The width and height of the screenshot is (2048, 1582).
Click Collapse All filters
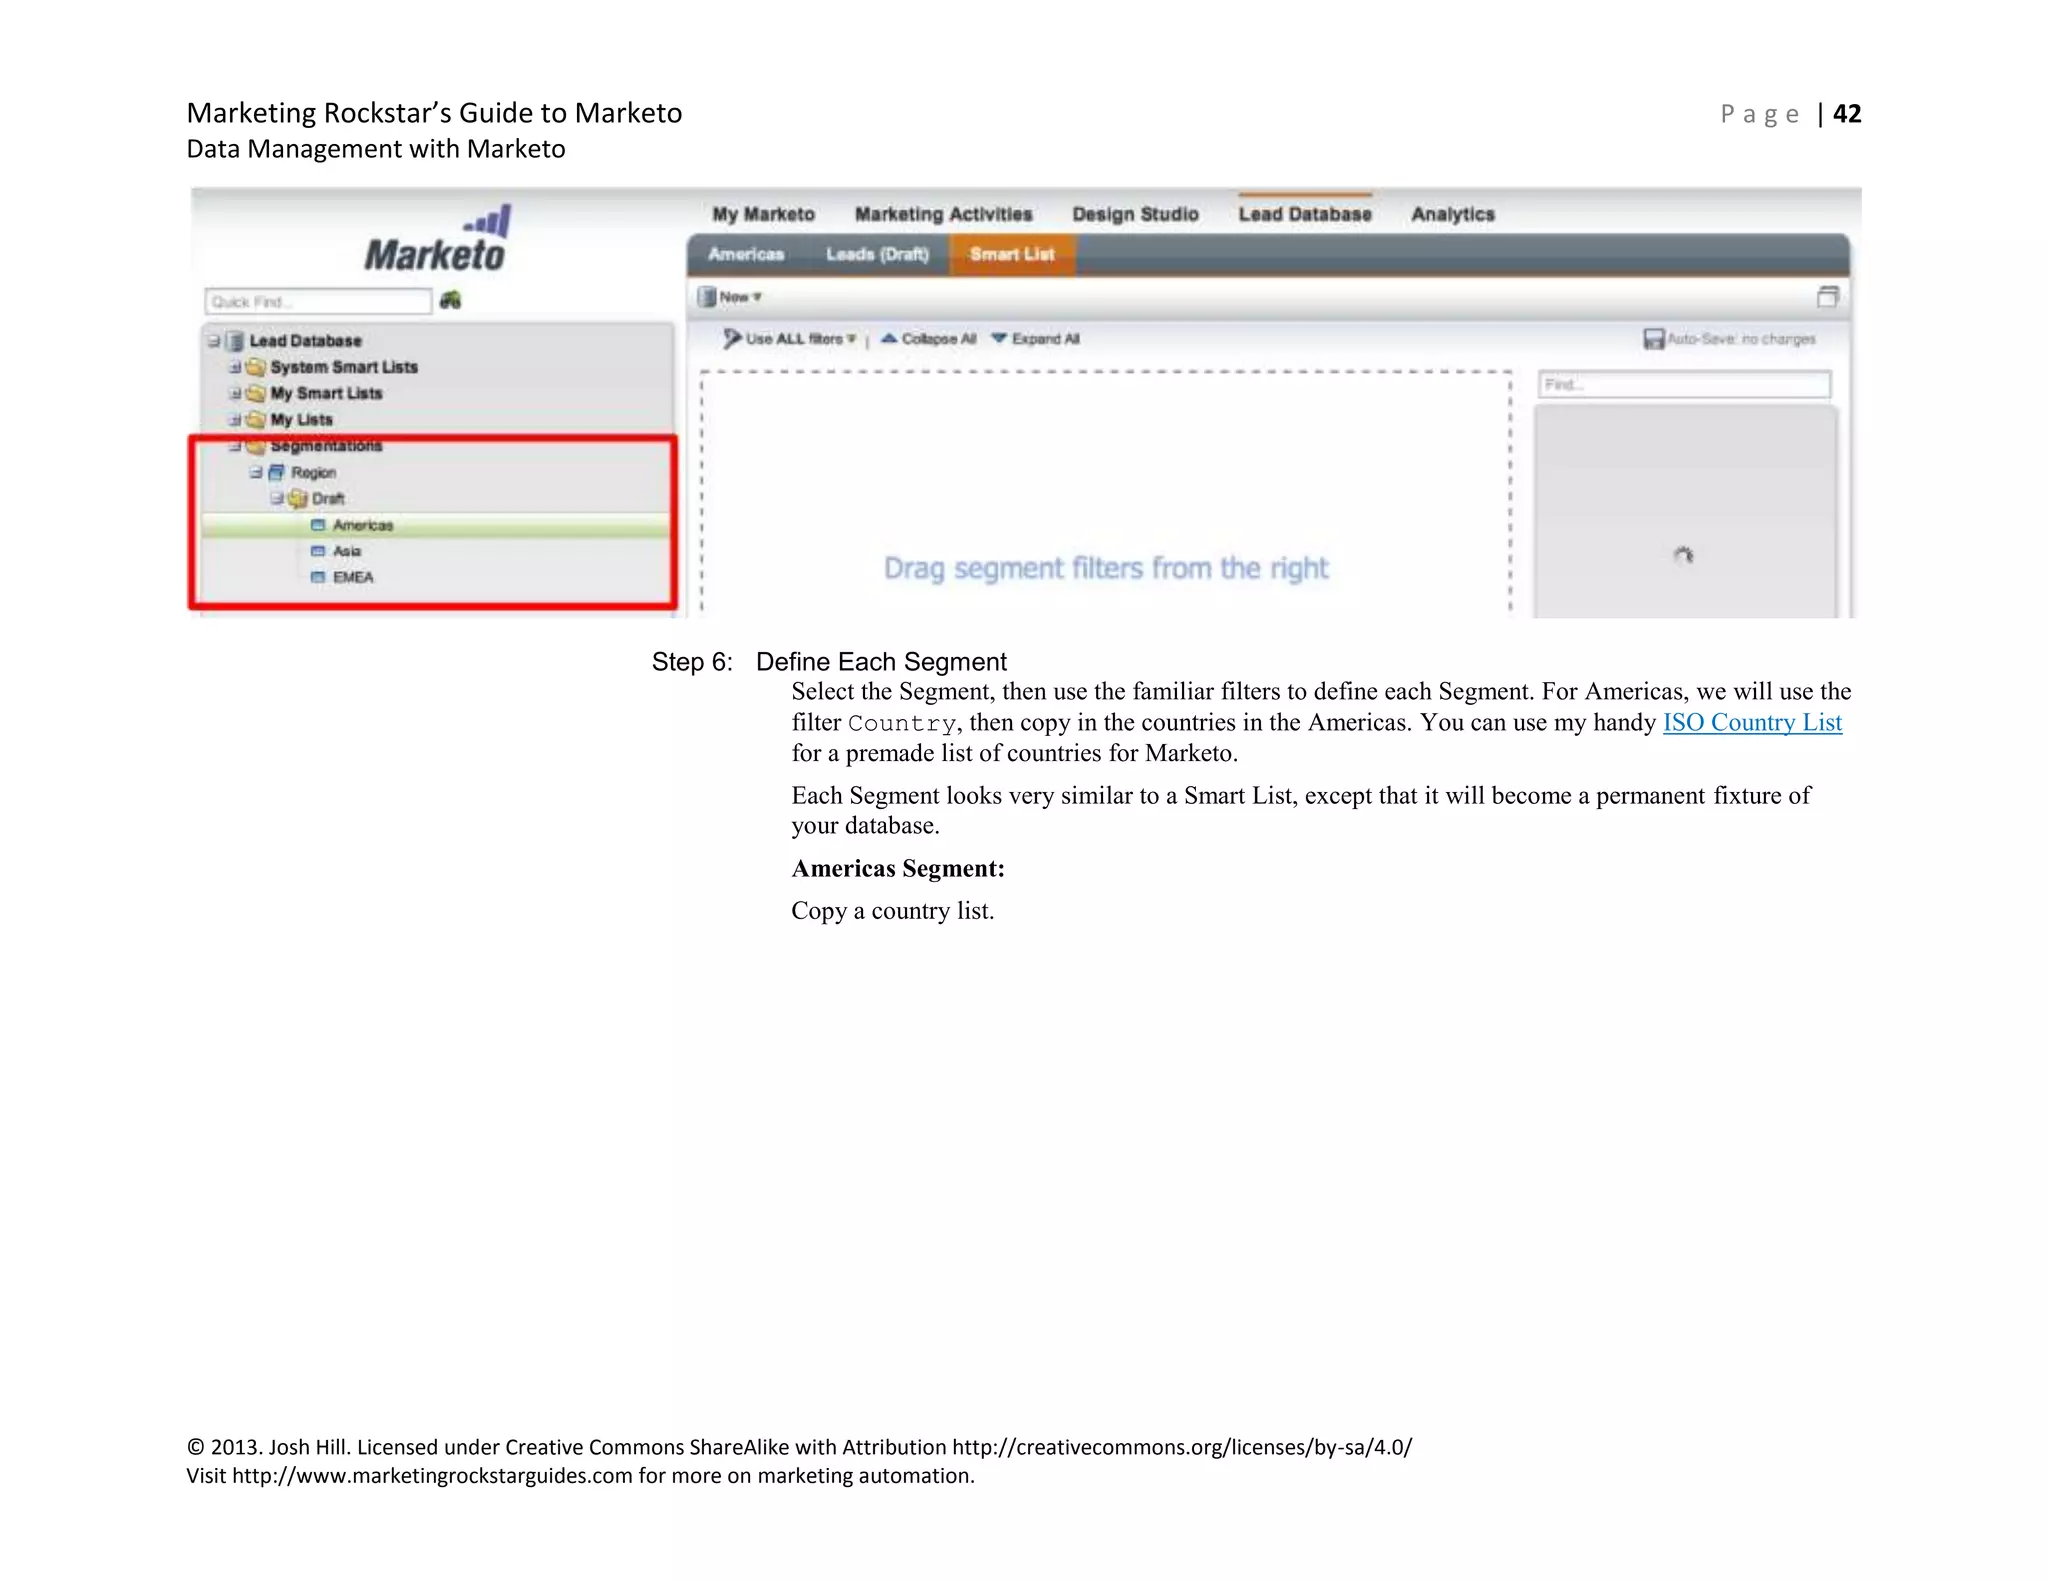point(928,339)
